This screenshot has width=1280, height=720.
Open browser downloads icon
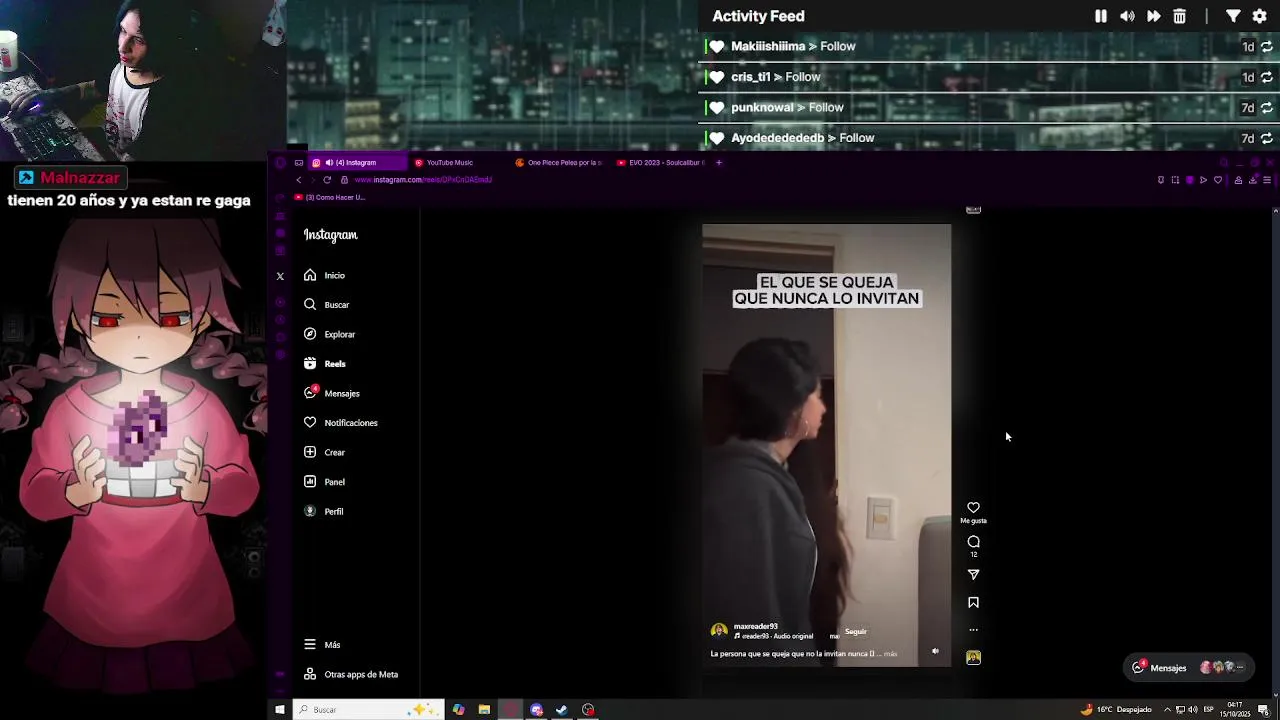click(1253, 180)
